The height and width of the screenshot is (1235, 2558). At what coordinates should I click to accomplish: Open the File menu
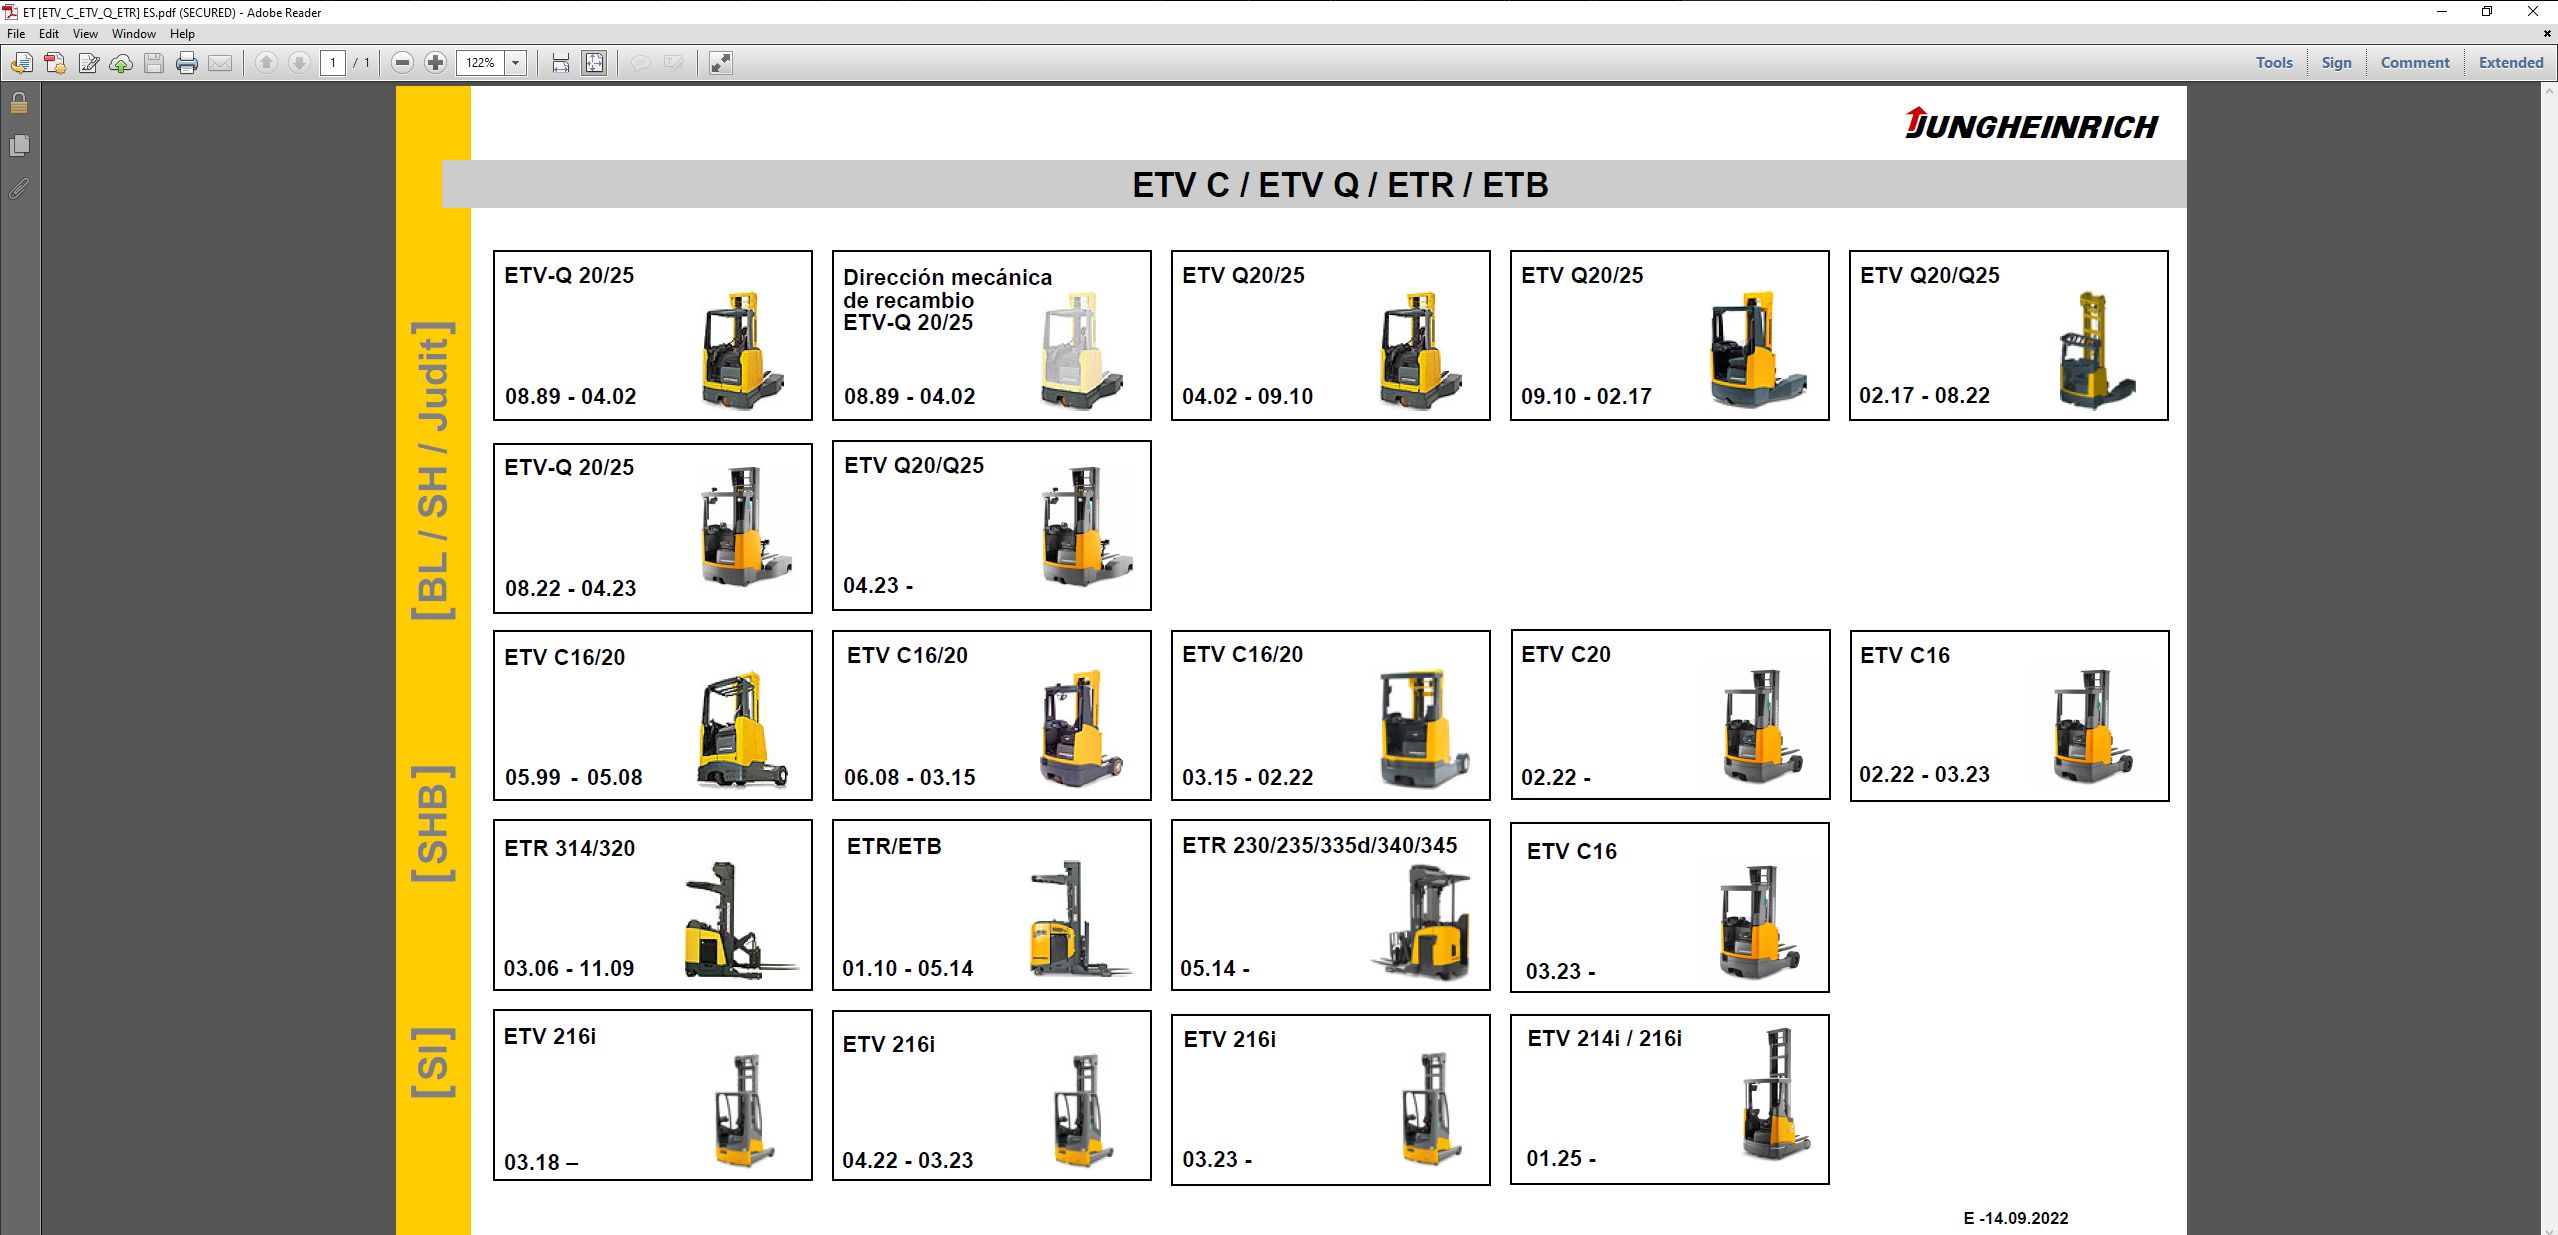click(x=16, y=34)
